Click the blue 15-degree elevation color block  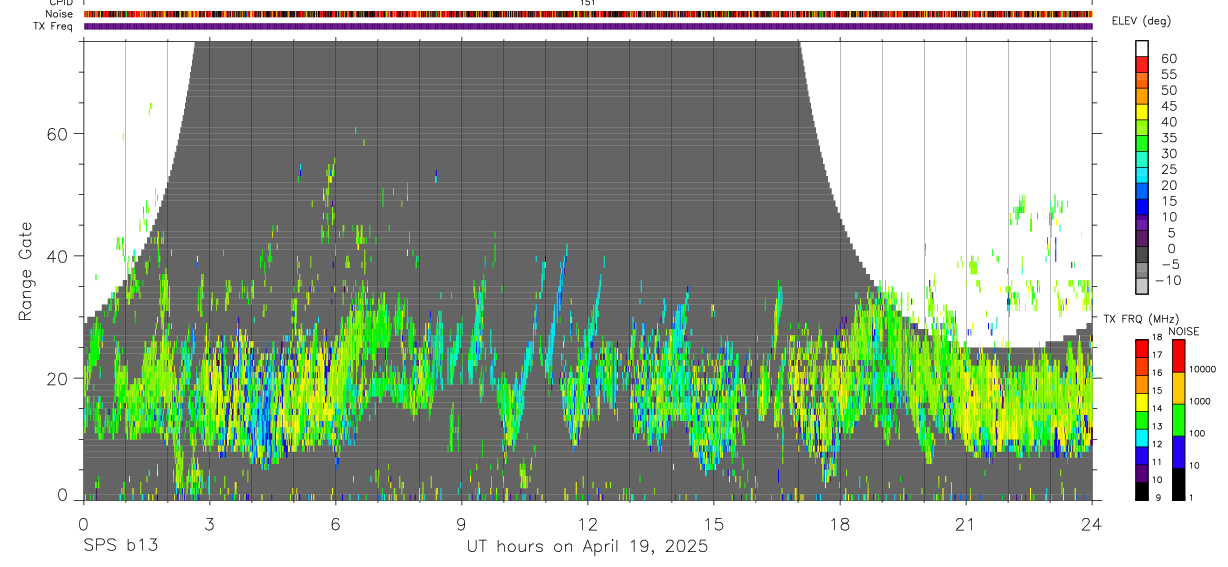pyautogui.click(x=1142, y=207)
